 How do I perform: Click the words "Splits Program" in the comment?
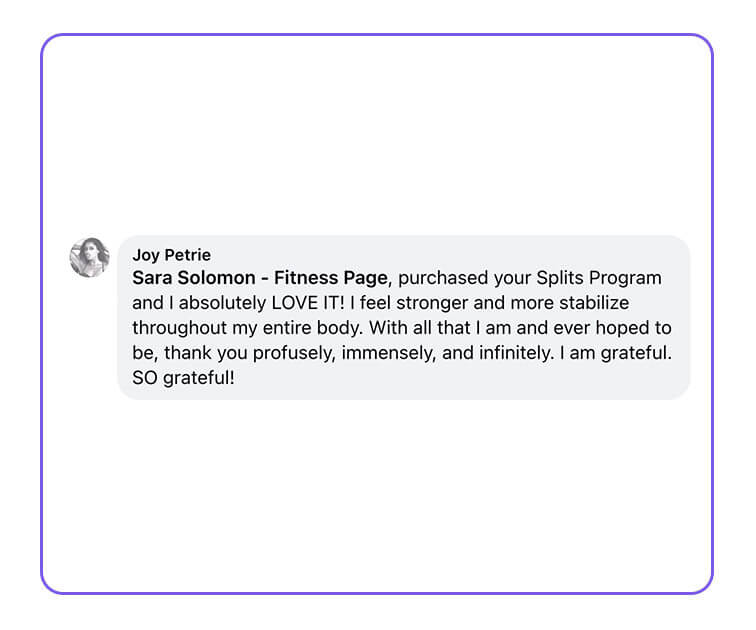click(599, 278)
